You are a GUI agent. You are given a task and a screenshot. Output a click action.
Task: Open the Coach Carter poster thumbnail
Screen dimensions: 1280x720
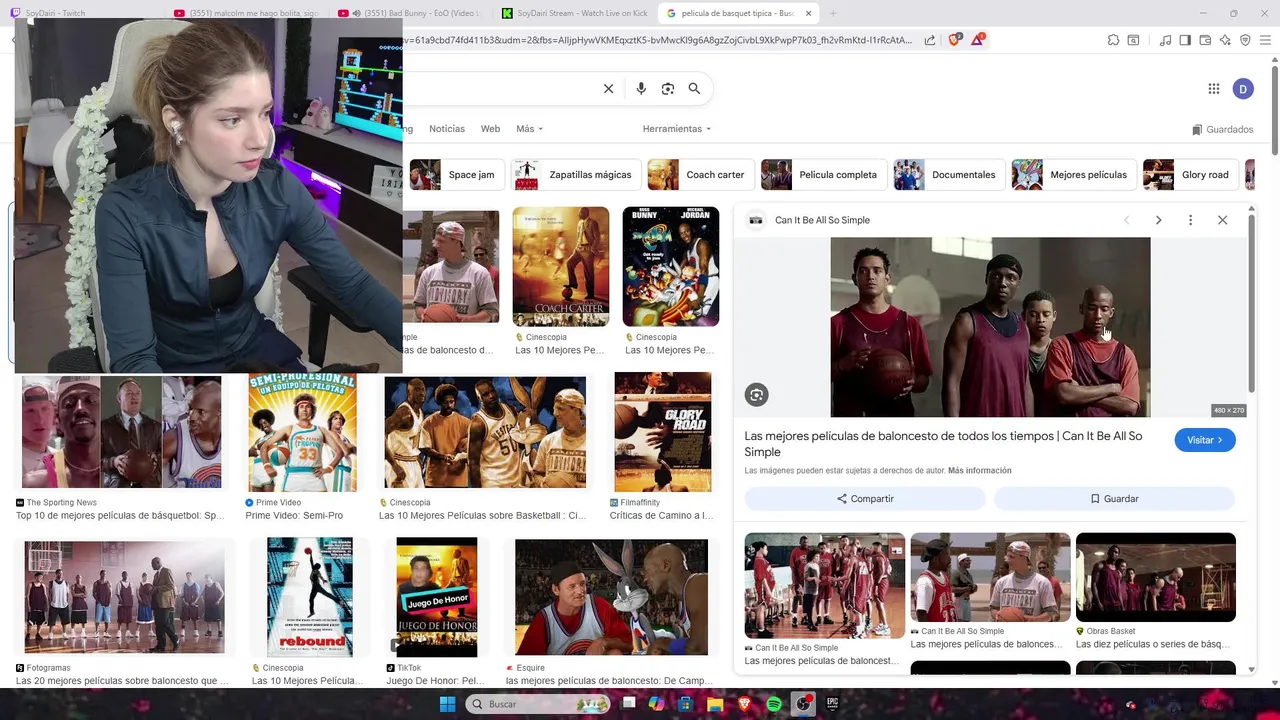point(561,267)
